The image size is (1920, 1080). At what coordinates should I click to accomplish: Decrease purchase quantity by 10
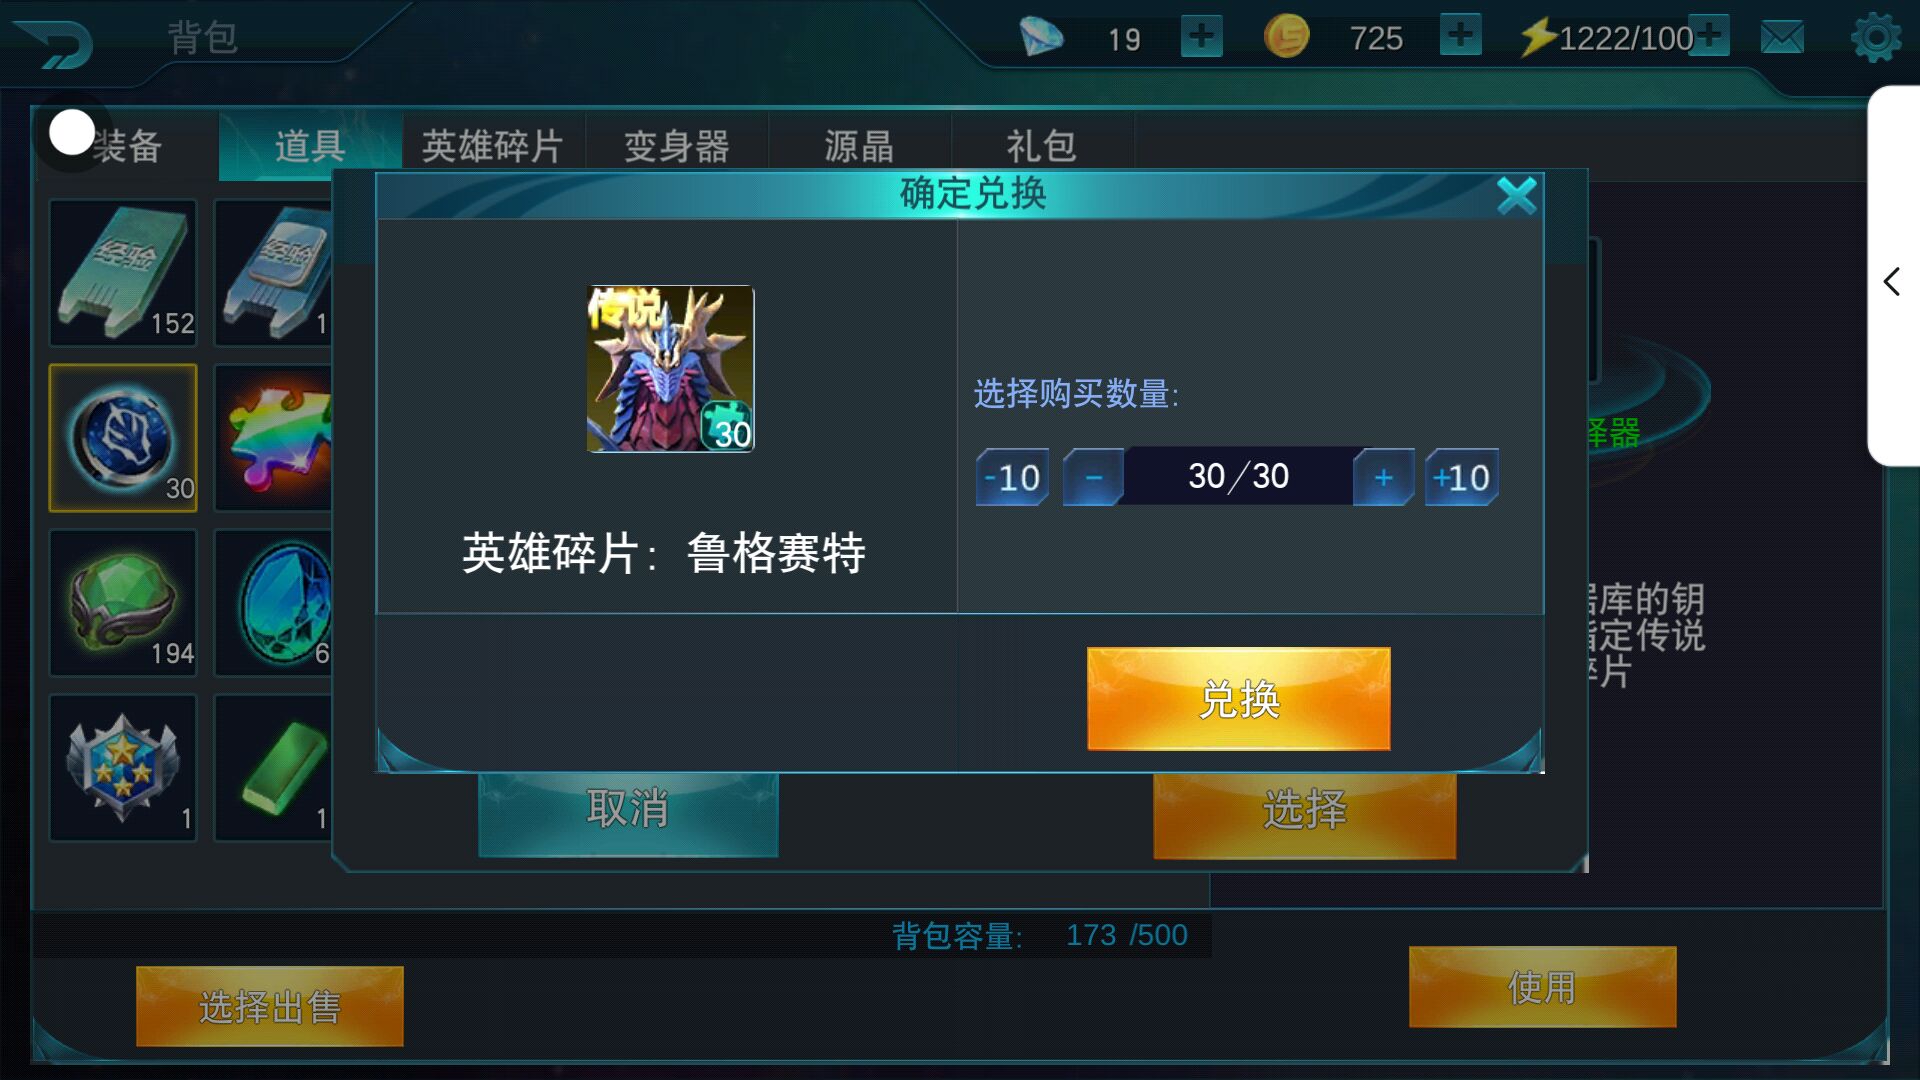[x=1012, y=477]
